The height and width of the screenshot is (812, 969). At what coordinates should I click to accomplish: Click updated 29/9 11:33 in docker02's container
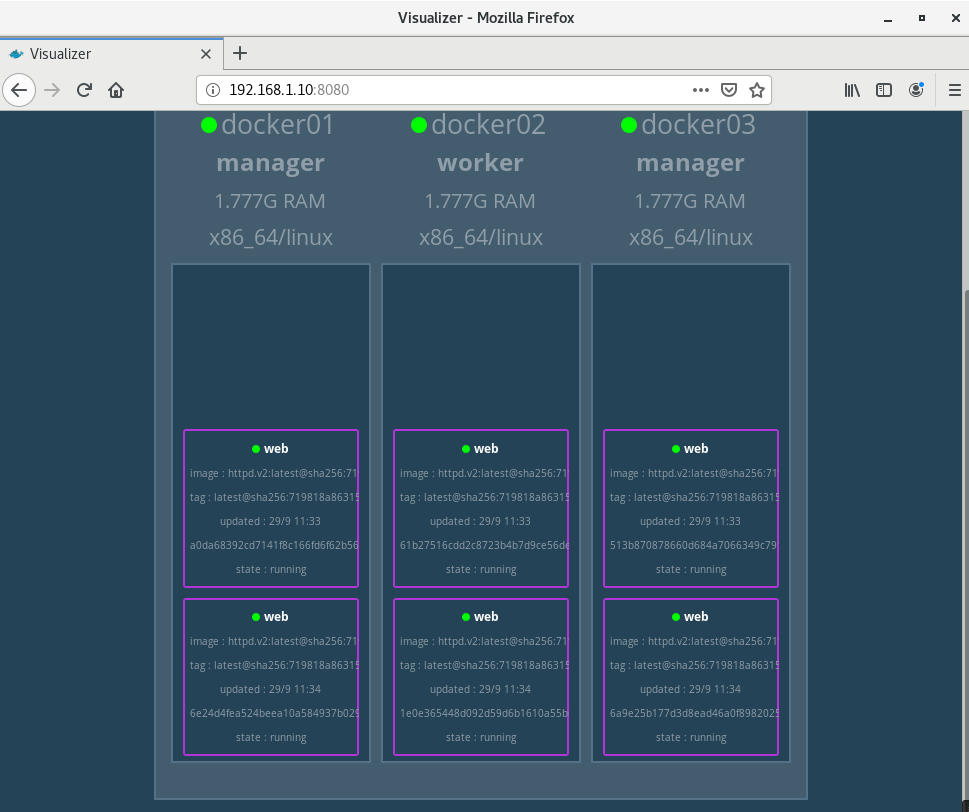coord(480,522)
